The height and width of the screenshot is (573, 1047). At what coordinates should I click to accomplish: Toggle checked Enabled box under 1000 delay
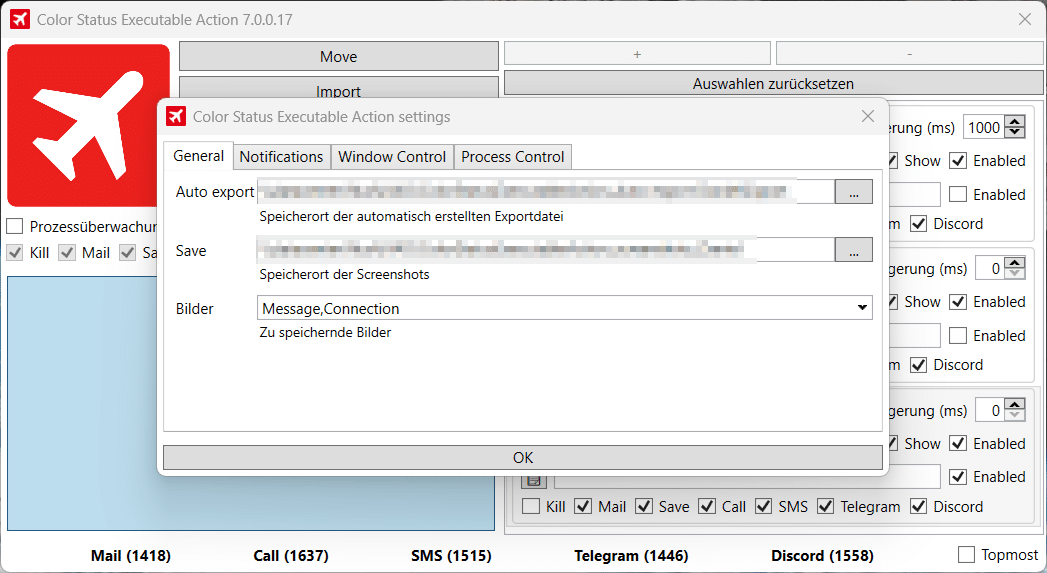(x=958, y=160)
